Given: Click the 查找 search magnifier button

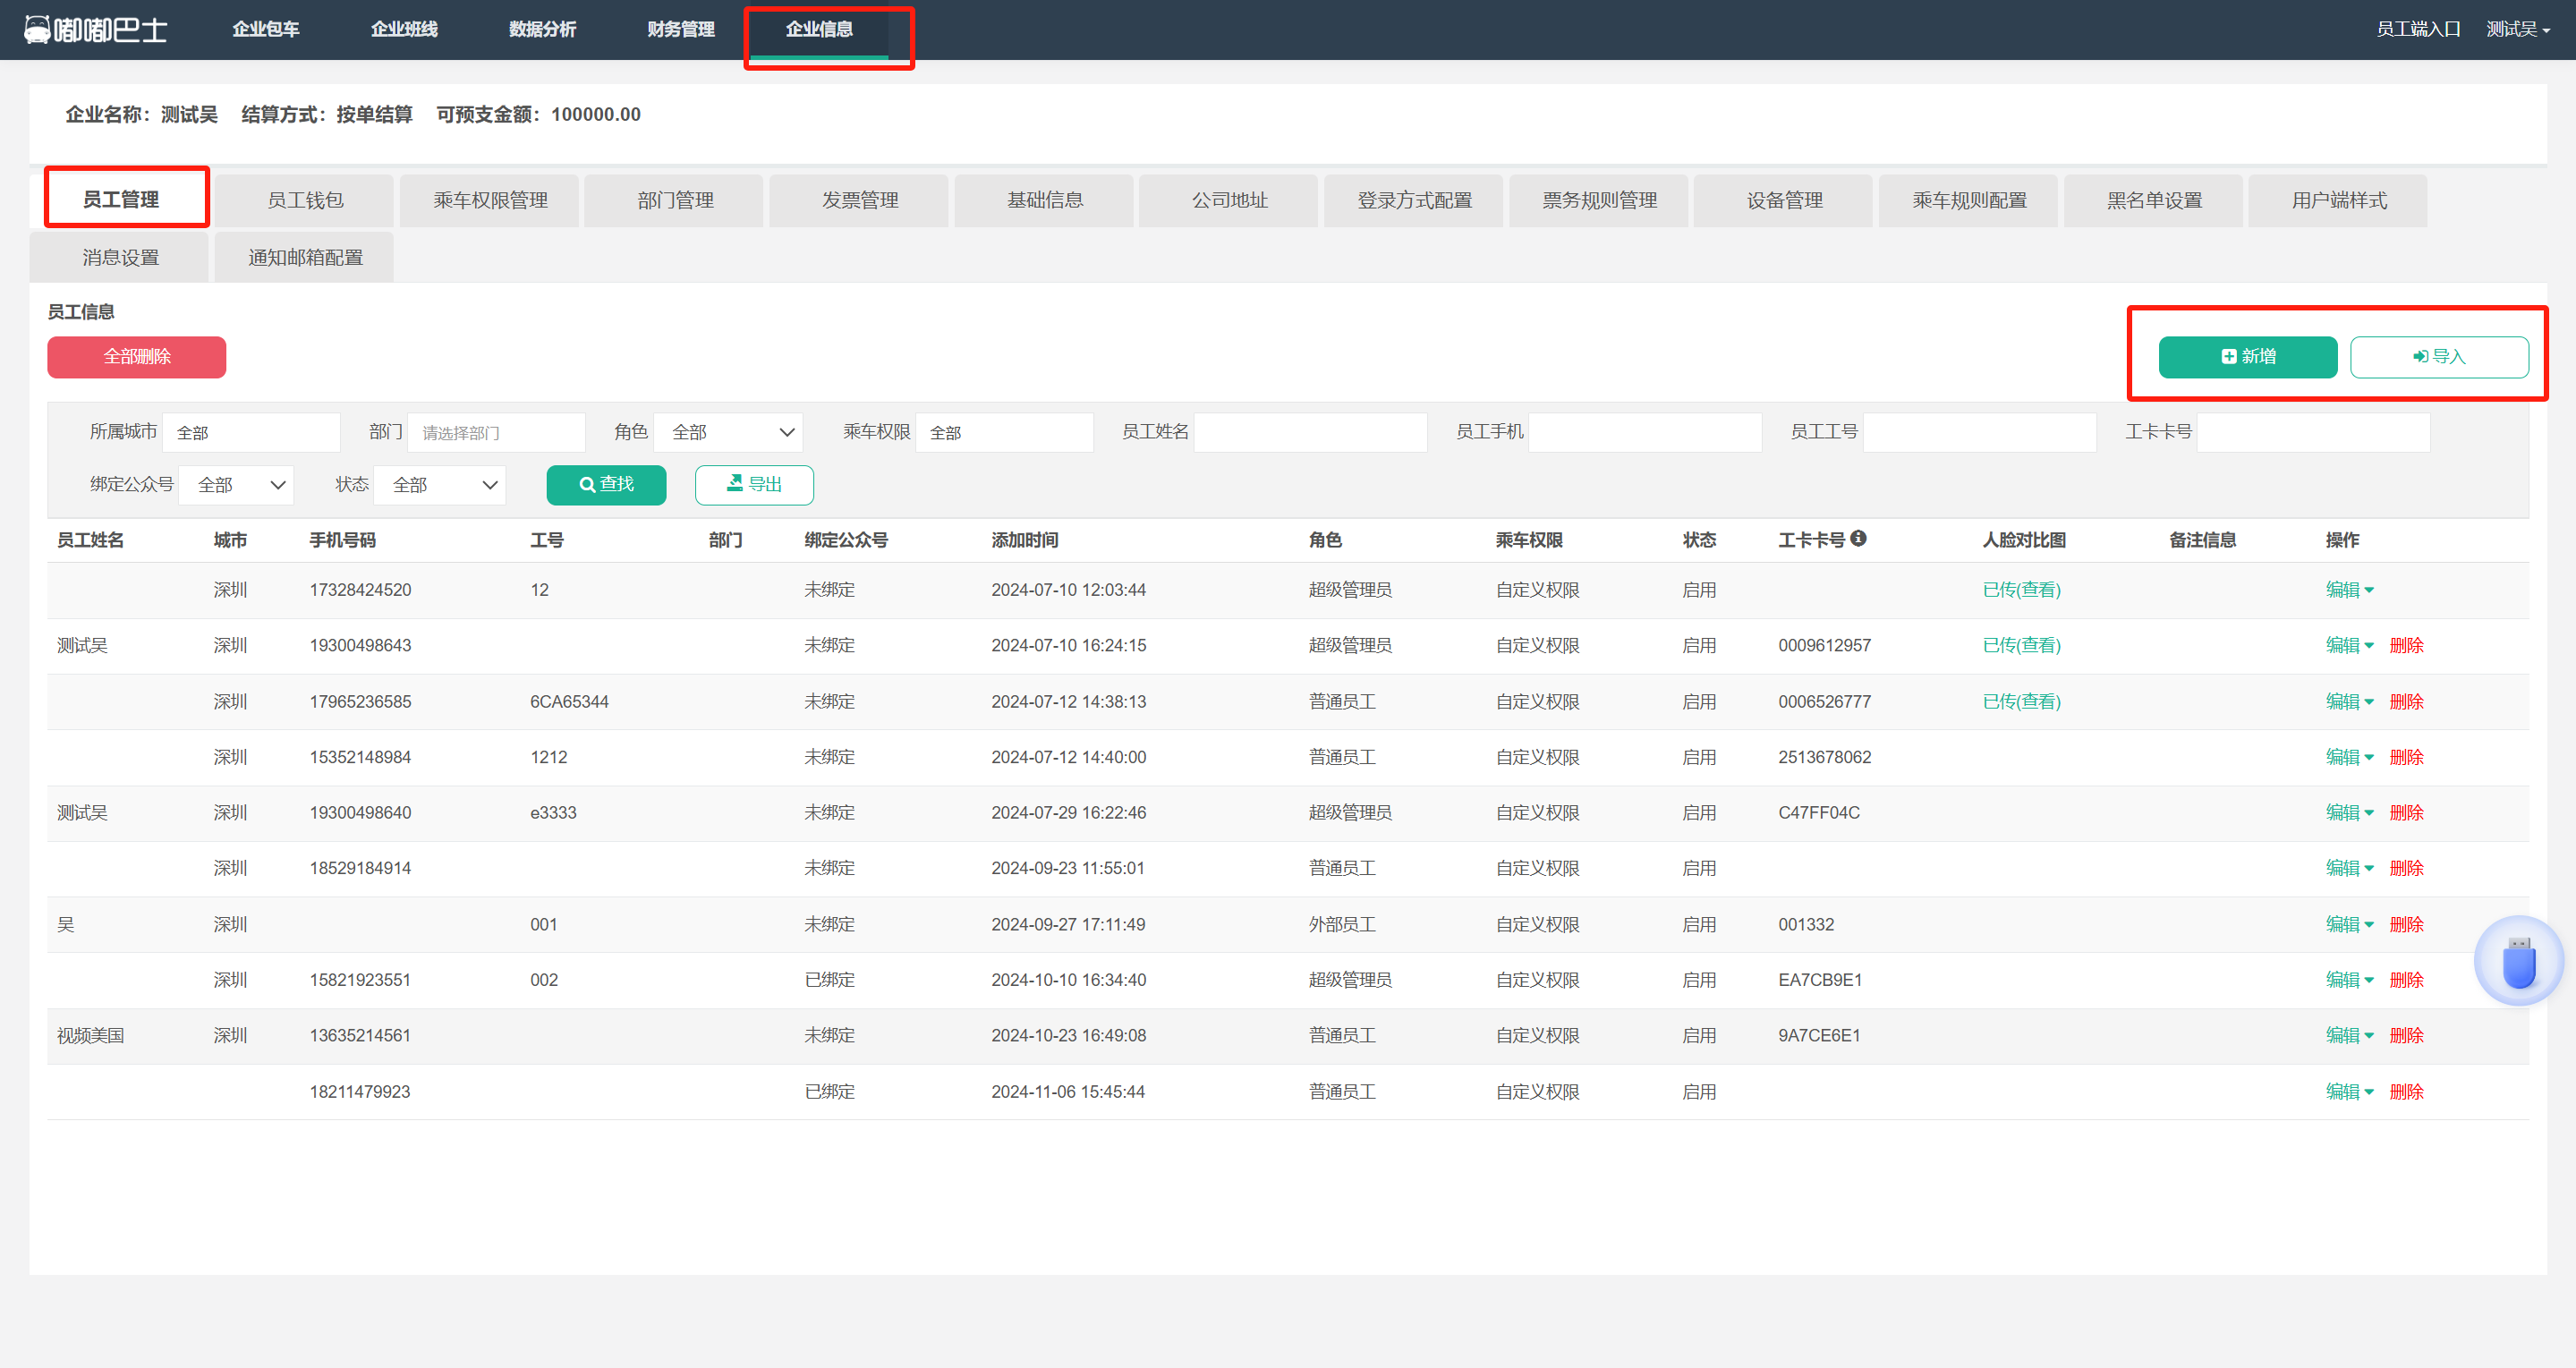Looking at the screenshot, I should point(606,485).
